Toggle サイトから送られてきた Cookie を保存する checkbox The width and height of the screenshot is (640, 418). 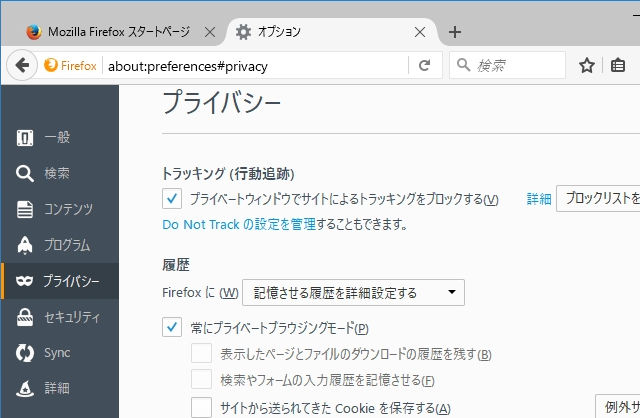(202, 407)
